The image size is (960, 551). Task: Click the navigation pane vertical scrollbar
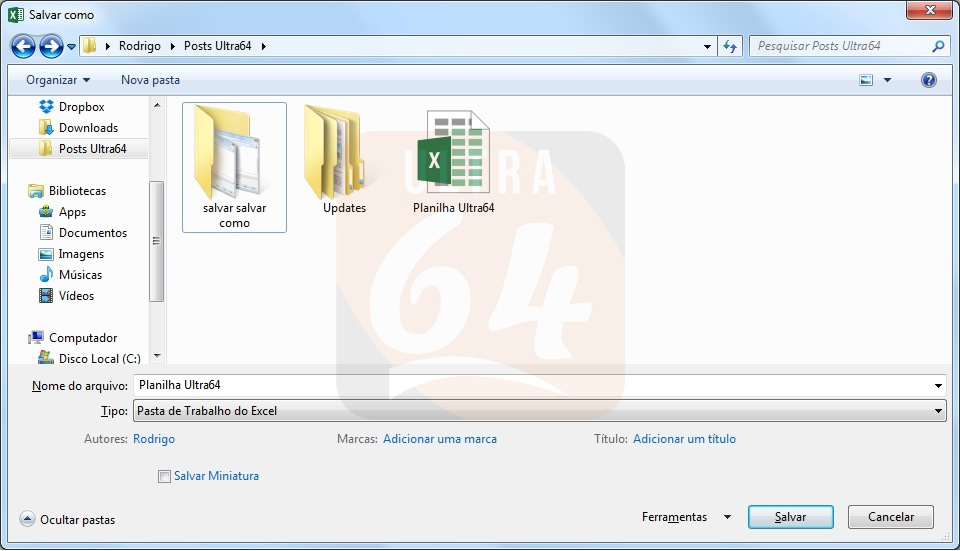click(x=156, y=240)
